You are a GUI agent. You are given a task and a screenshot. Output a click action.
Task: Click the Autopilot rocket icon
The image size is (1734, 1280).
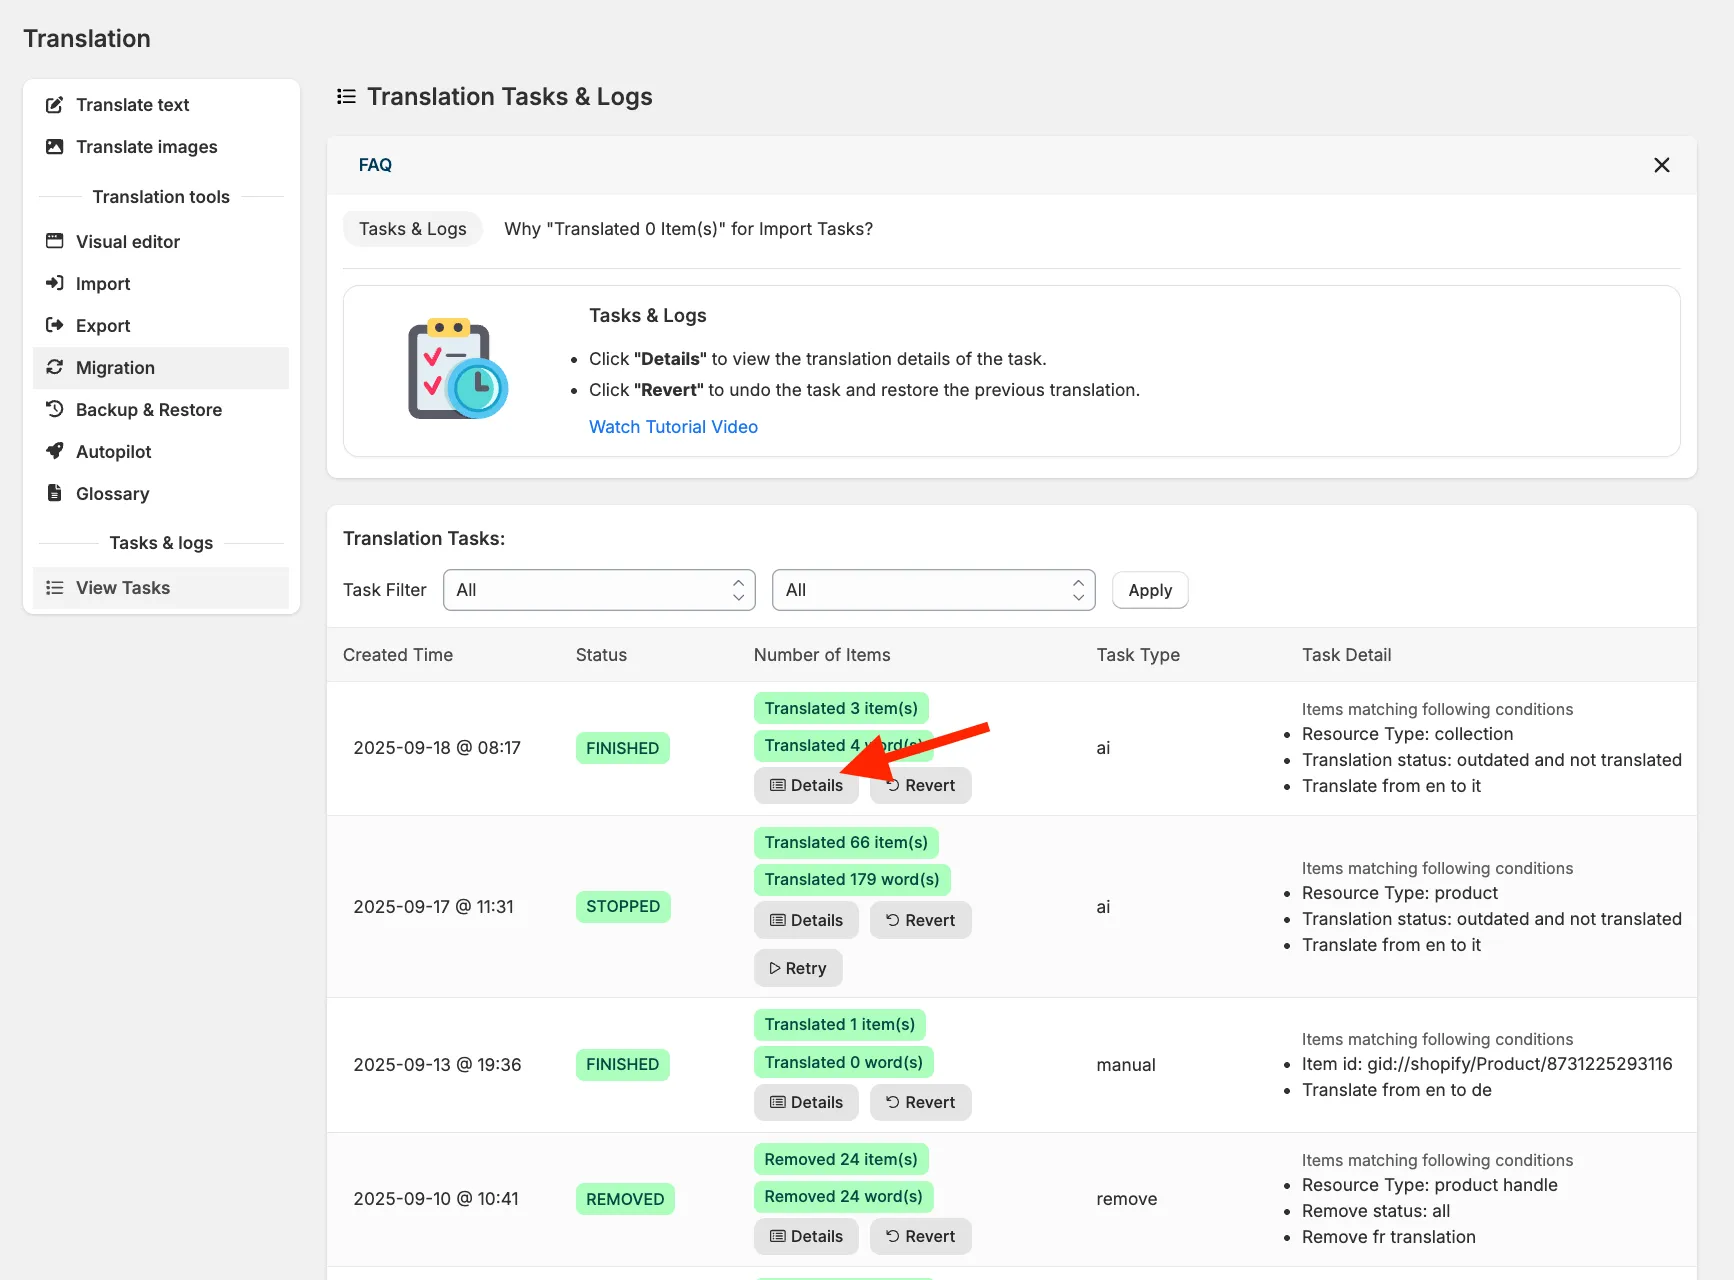(55, 451)
